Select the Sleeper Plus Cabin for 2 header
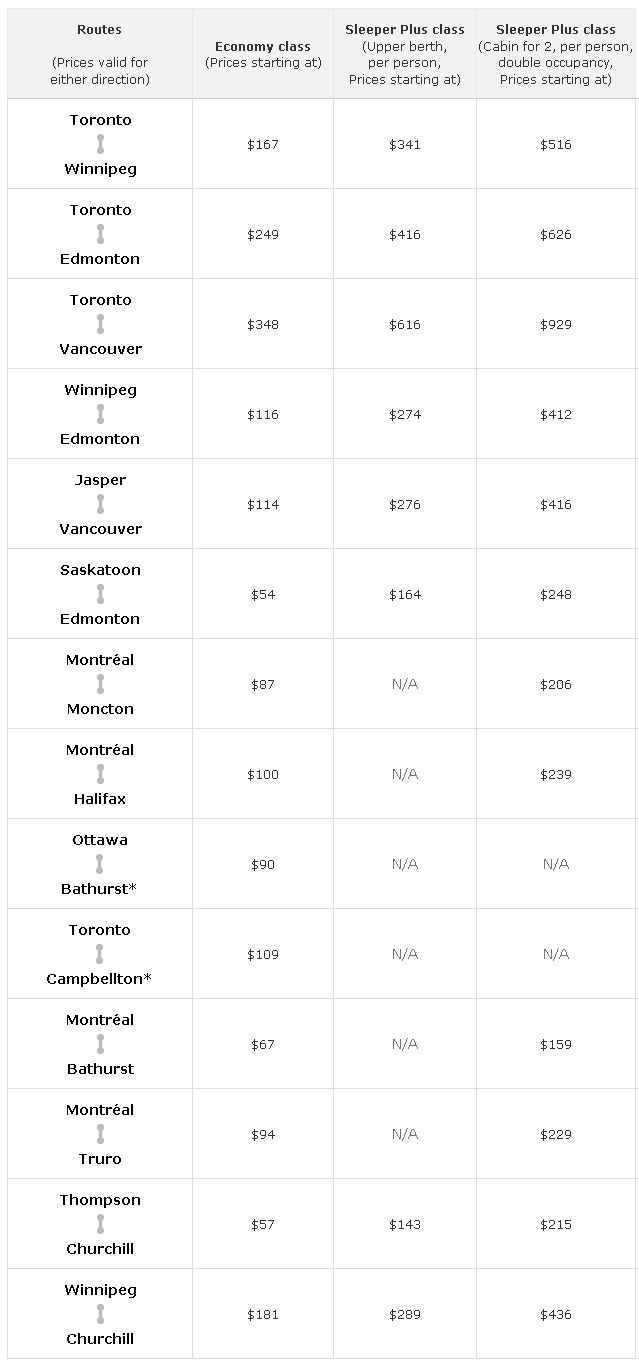The height and width of the screenshot is (1365, 639). tap(556, 55)
